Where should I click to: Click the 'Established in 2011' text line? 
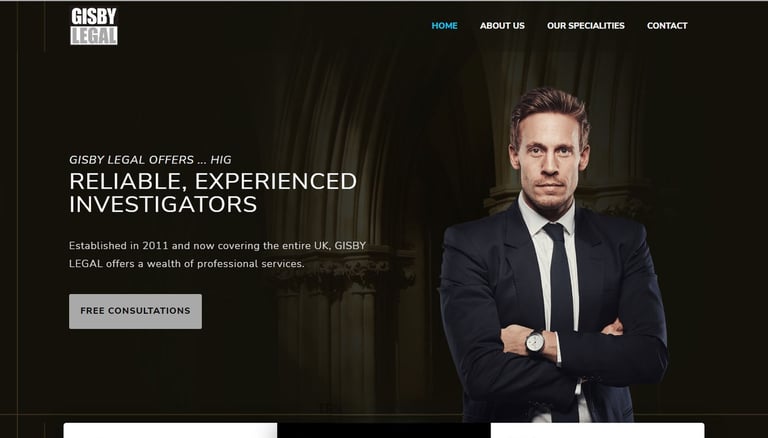tap(217, 245)
